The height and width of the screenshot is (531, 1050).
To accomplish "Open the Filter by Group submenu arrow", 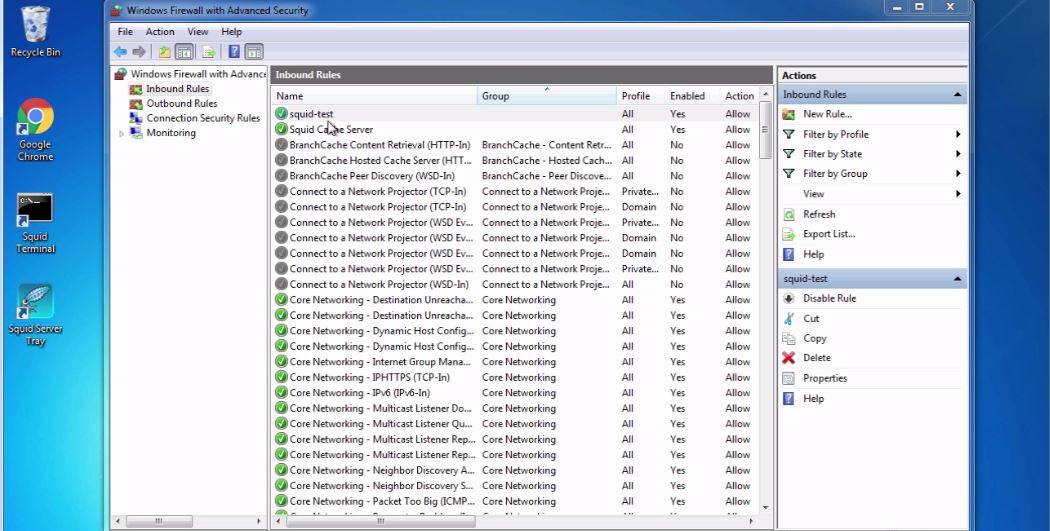I will pyautogui.click(x=958, y=173).
